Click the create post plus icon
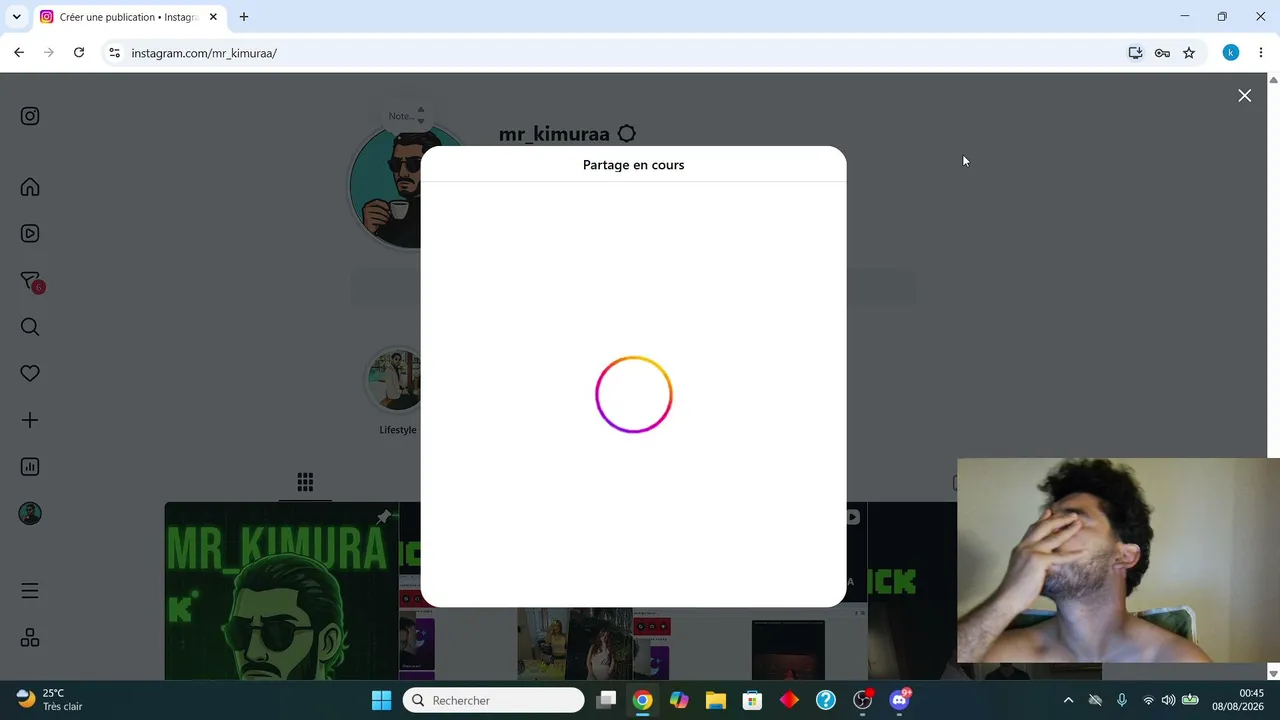 (30, 420)
